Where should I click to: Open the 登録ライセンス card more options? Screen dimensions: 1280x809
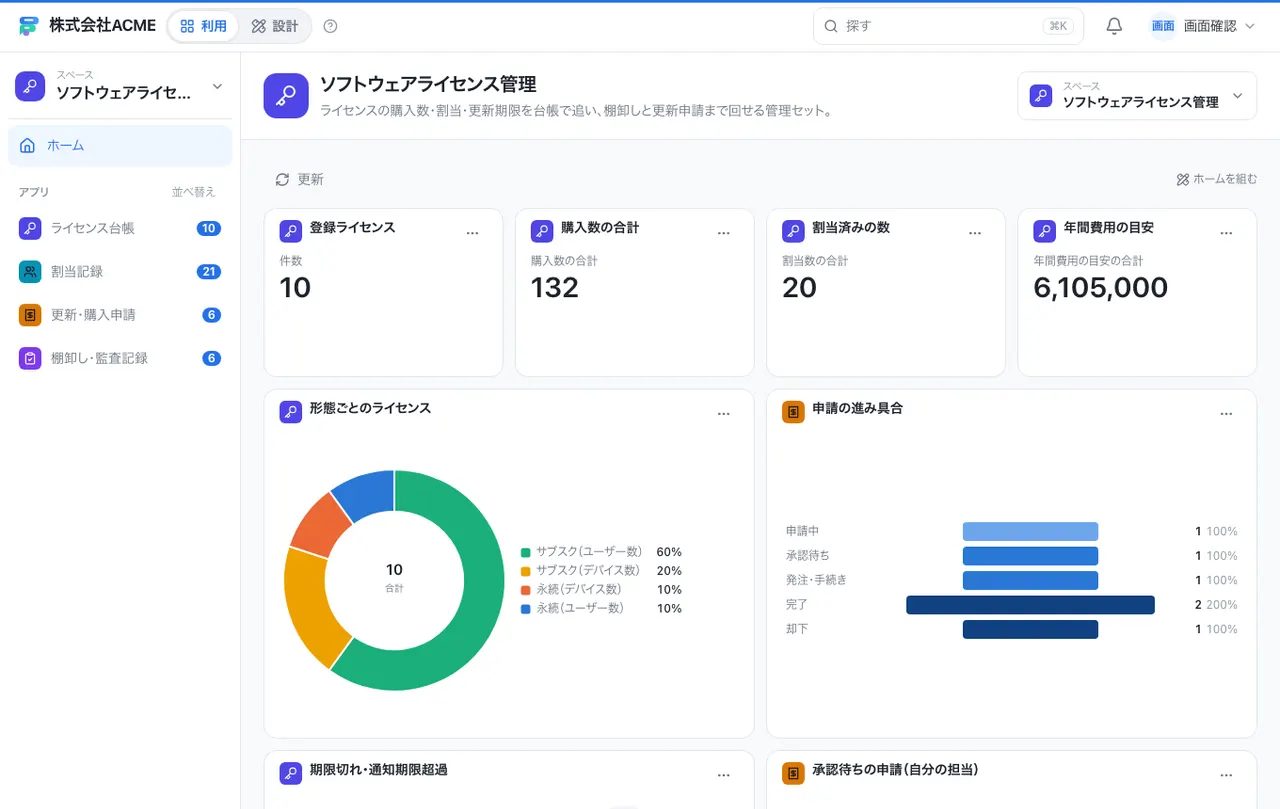click(x=473, y=232)
